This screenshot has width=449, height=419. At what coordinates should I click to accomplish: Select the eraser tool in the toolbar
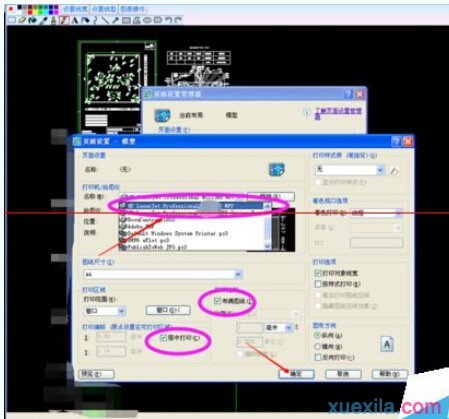point(22,20)
